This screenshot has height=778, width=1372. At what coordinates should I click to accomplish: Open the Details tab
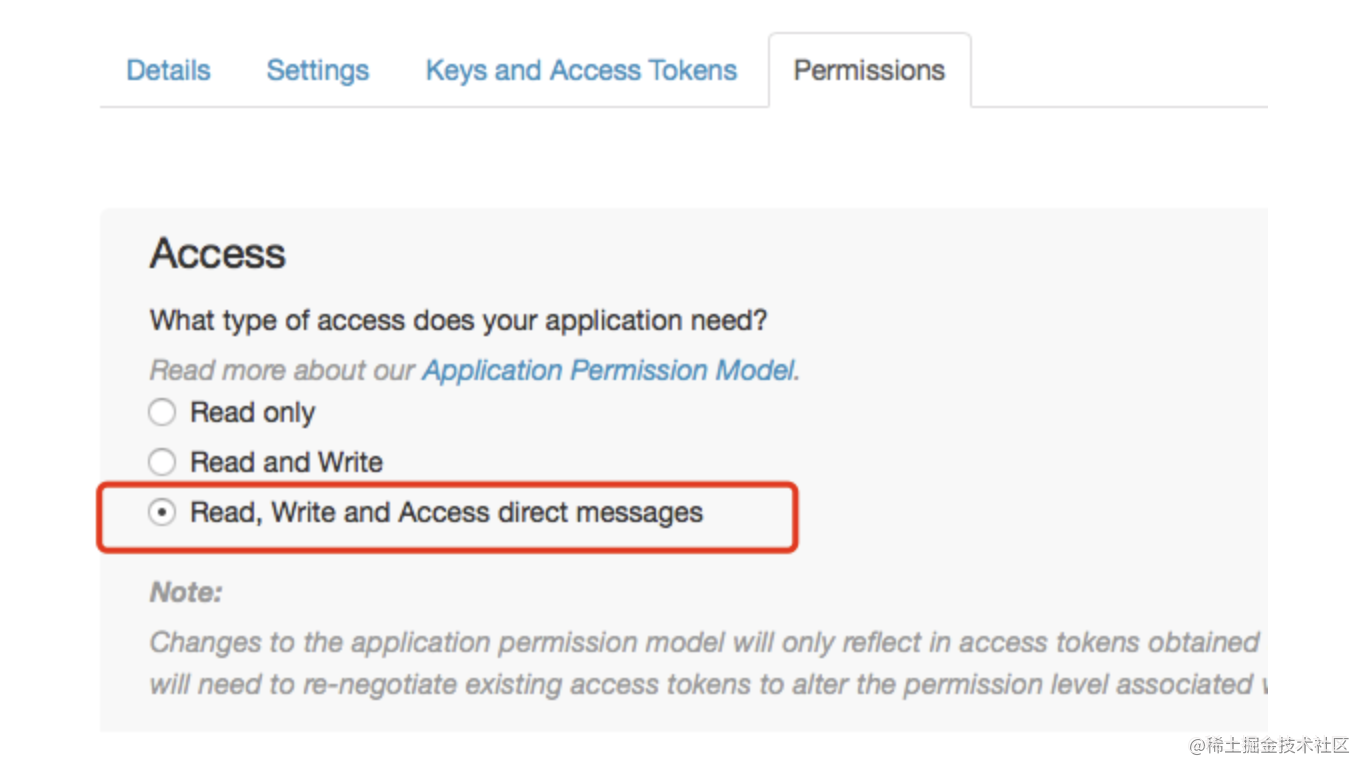click(168, 71)
